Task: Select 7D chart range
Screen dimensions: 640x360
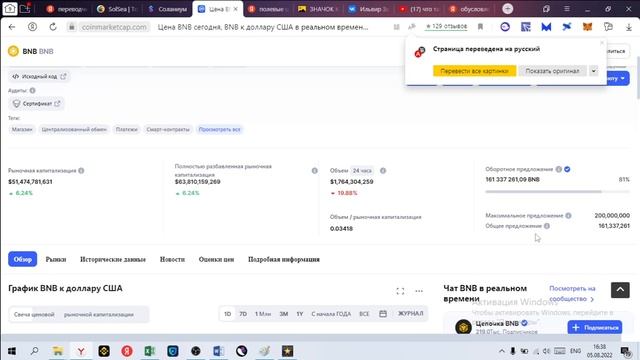Action: pyautogui.click(x=243, y=314)
